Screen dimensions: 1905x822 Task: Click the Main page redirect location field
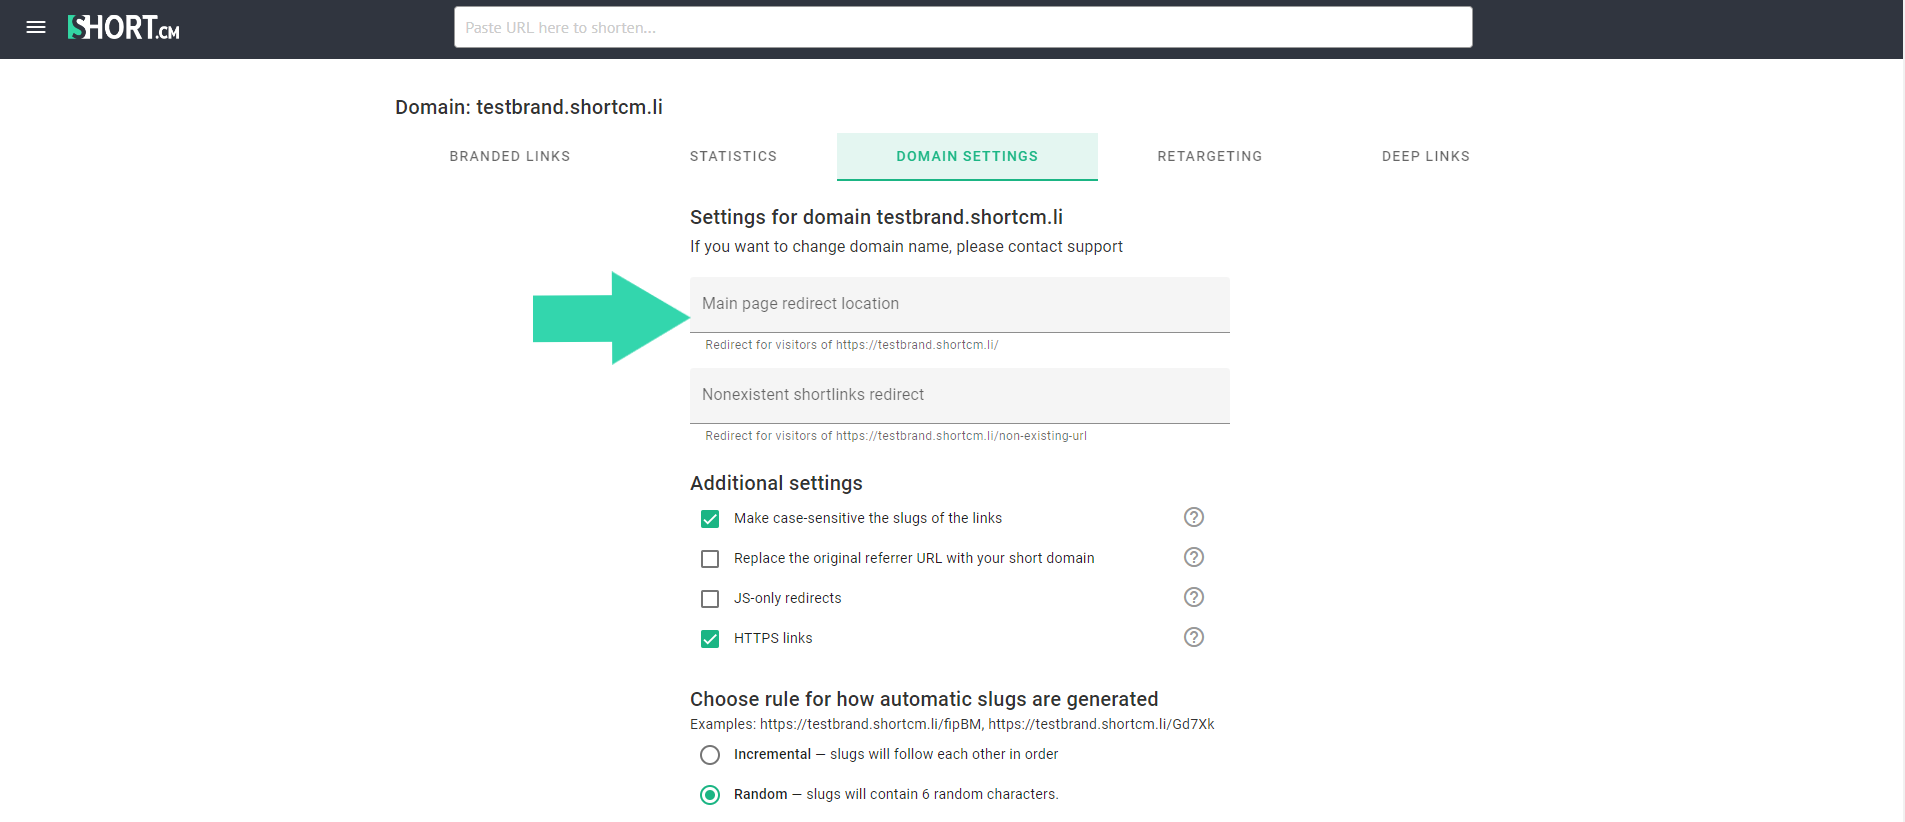[x=960, y=304]
